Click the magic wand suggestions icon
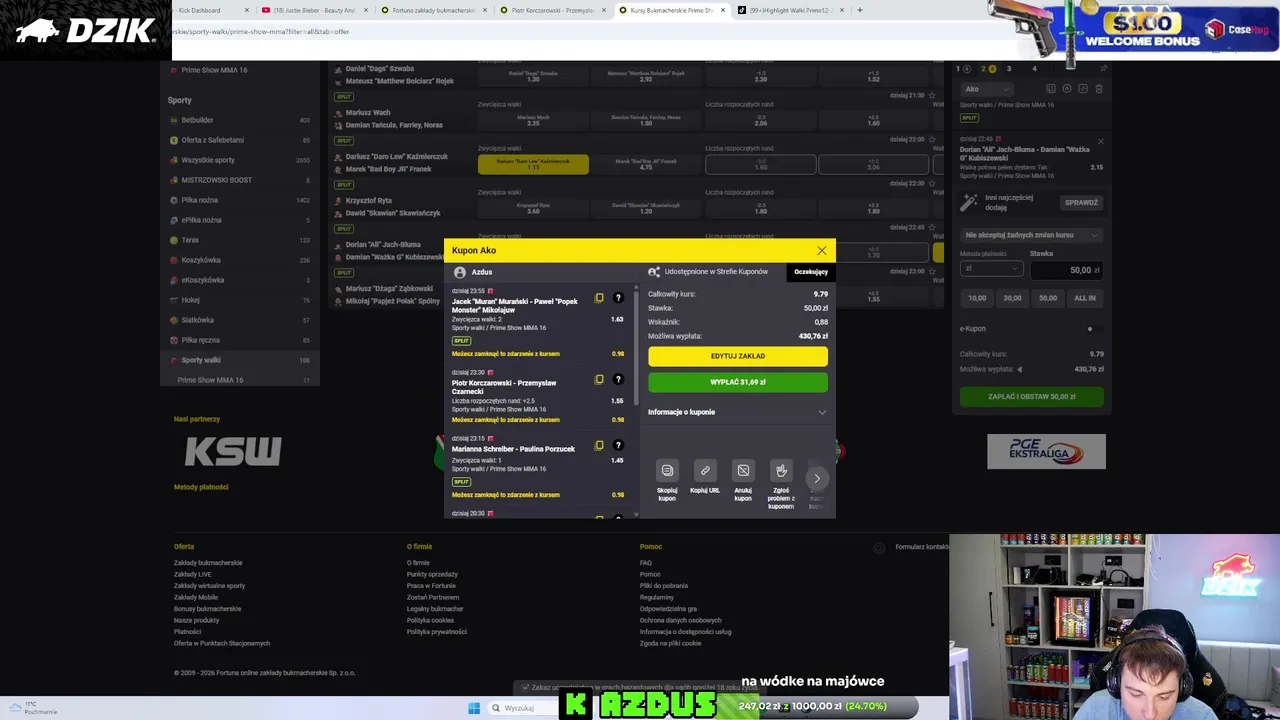This screenshot has height=720, width=1280. pos(968,202)
